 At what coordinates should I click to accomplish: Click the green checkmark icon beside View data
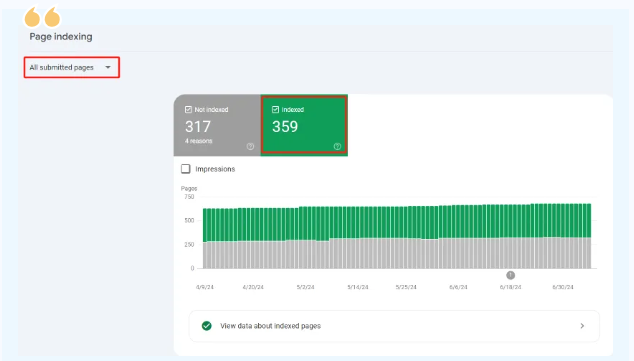(207, 326)
